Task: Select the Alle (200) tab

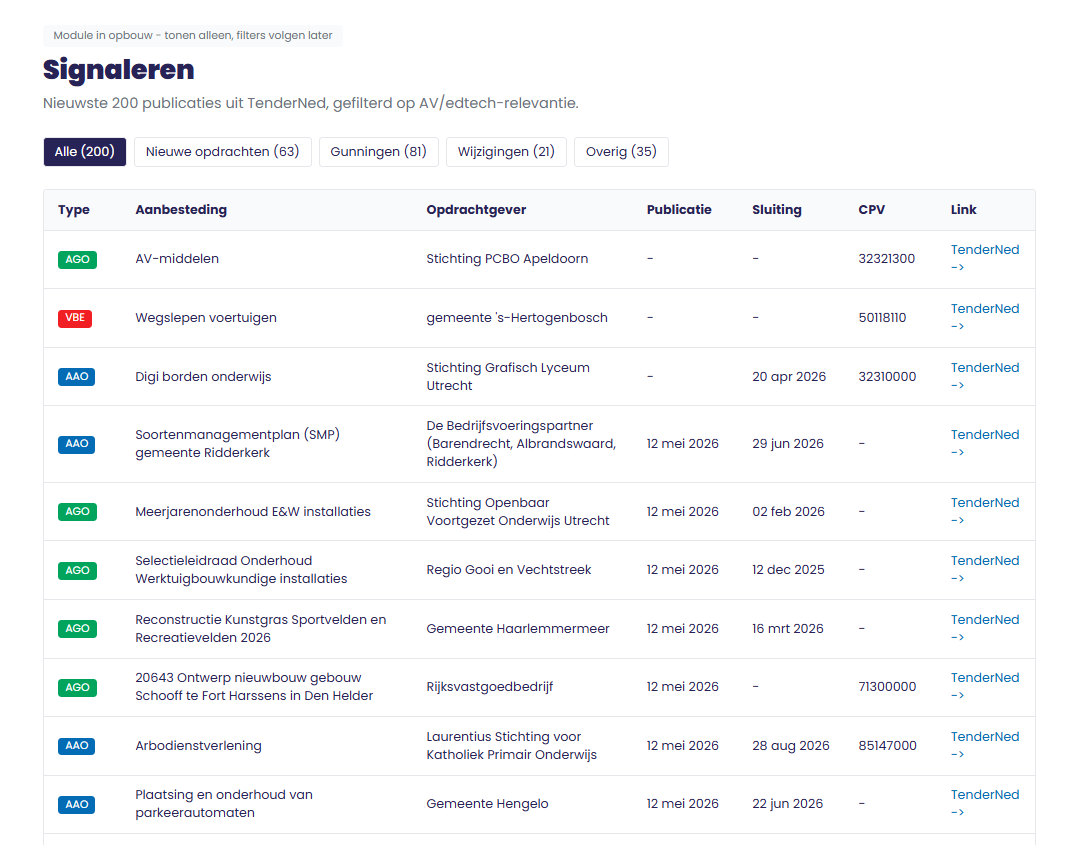Action: pos(85,152)
